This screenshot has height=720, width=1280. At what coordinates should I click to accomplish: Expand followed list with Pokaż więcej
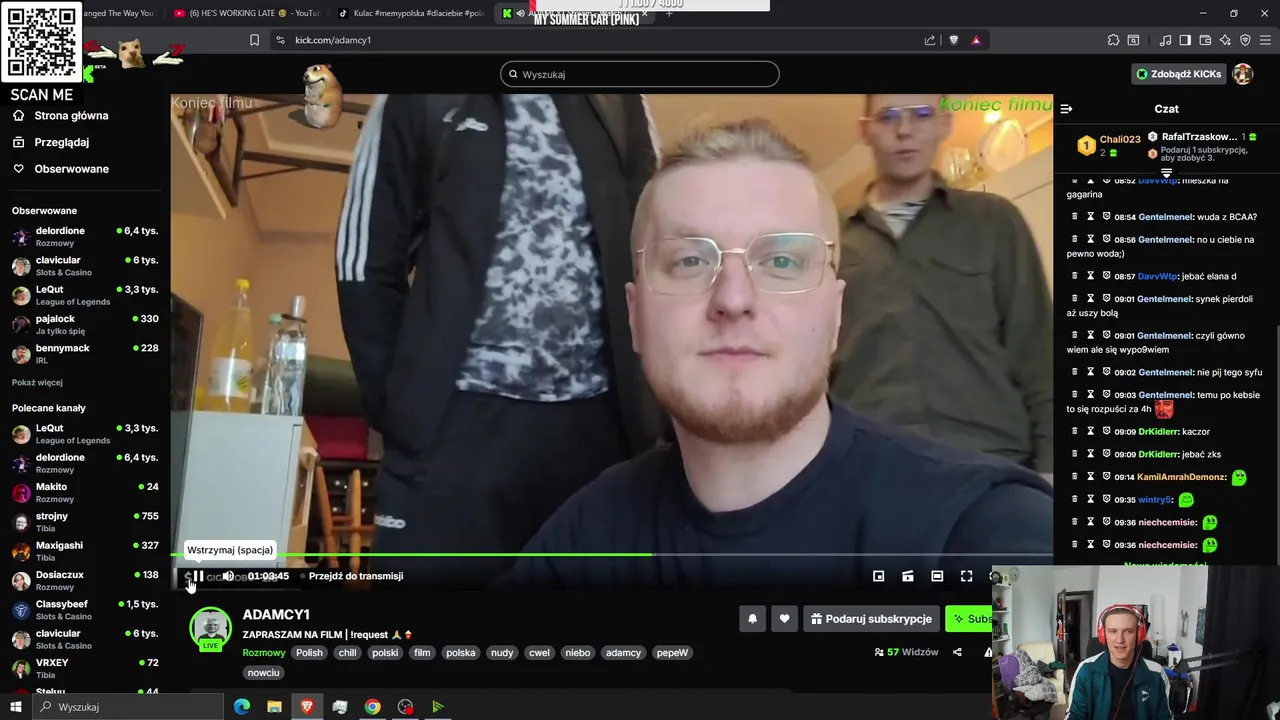pyautogui.click(x=37, y=382)
